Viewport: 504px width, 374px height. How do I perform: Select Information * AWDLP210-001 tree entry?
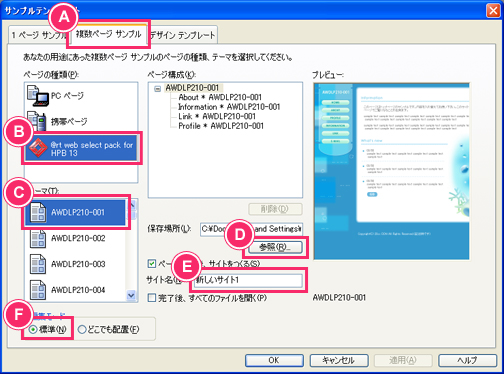coord(229,107)
